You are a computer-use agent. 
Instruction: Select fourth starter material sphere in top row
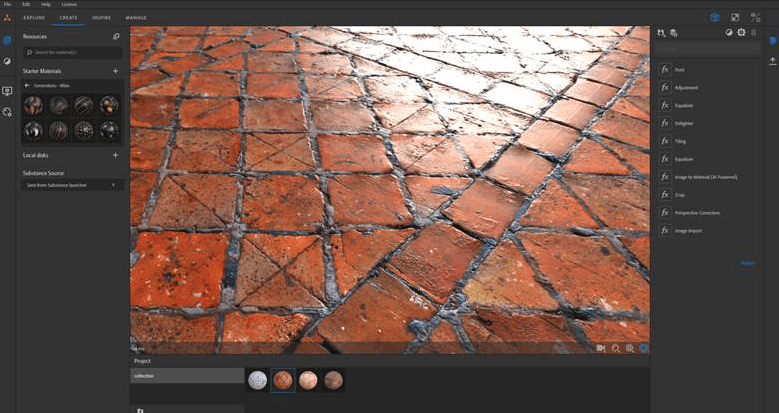click(109, 105)
